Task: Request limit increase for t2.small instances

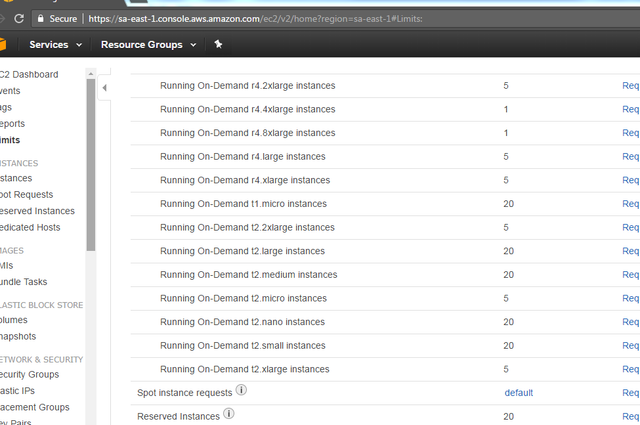Action: (x=631, y=346)
